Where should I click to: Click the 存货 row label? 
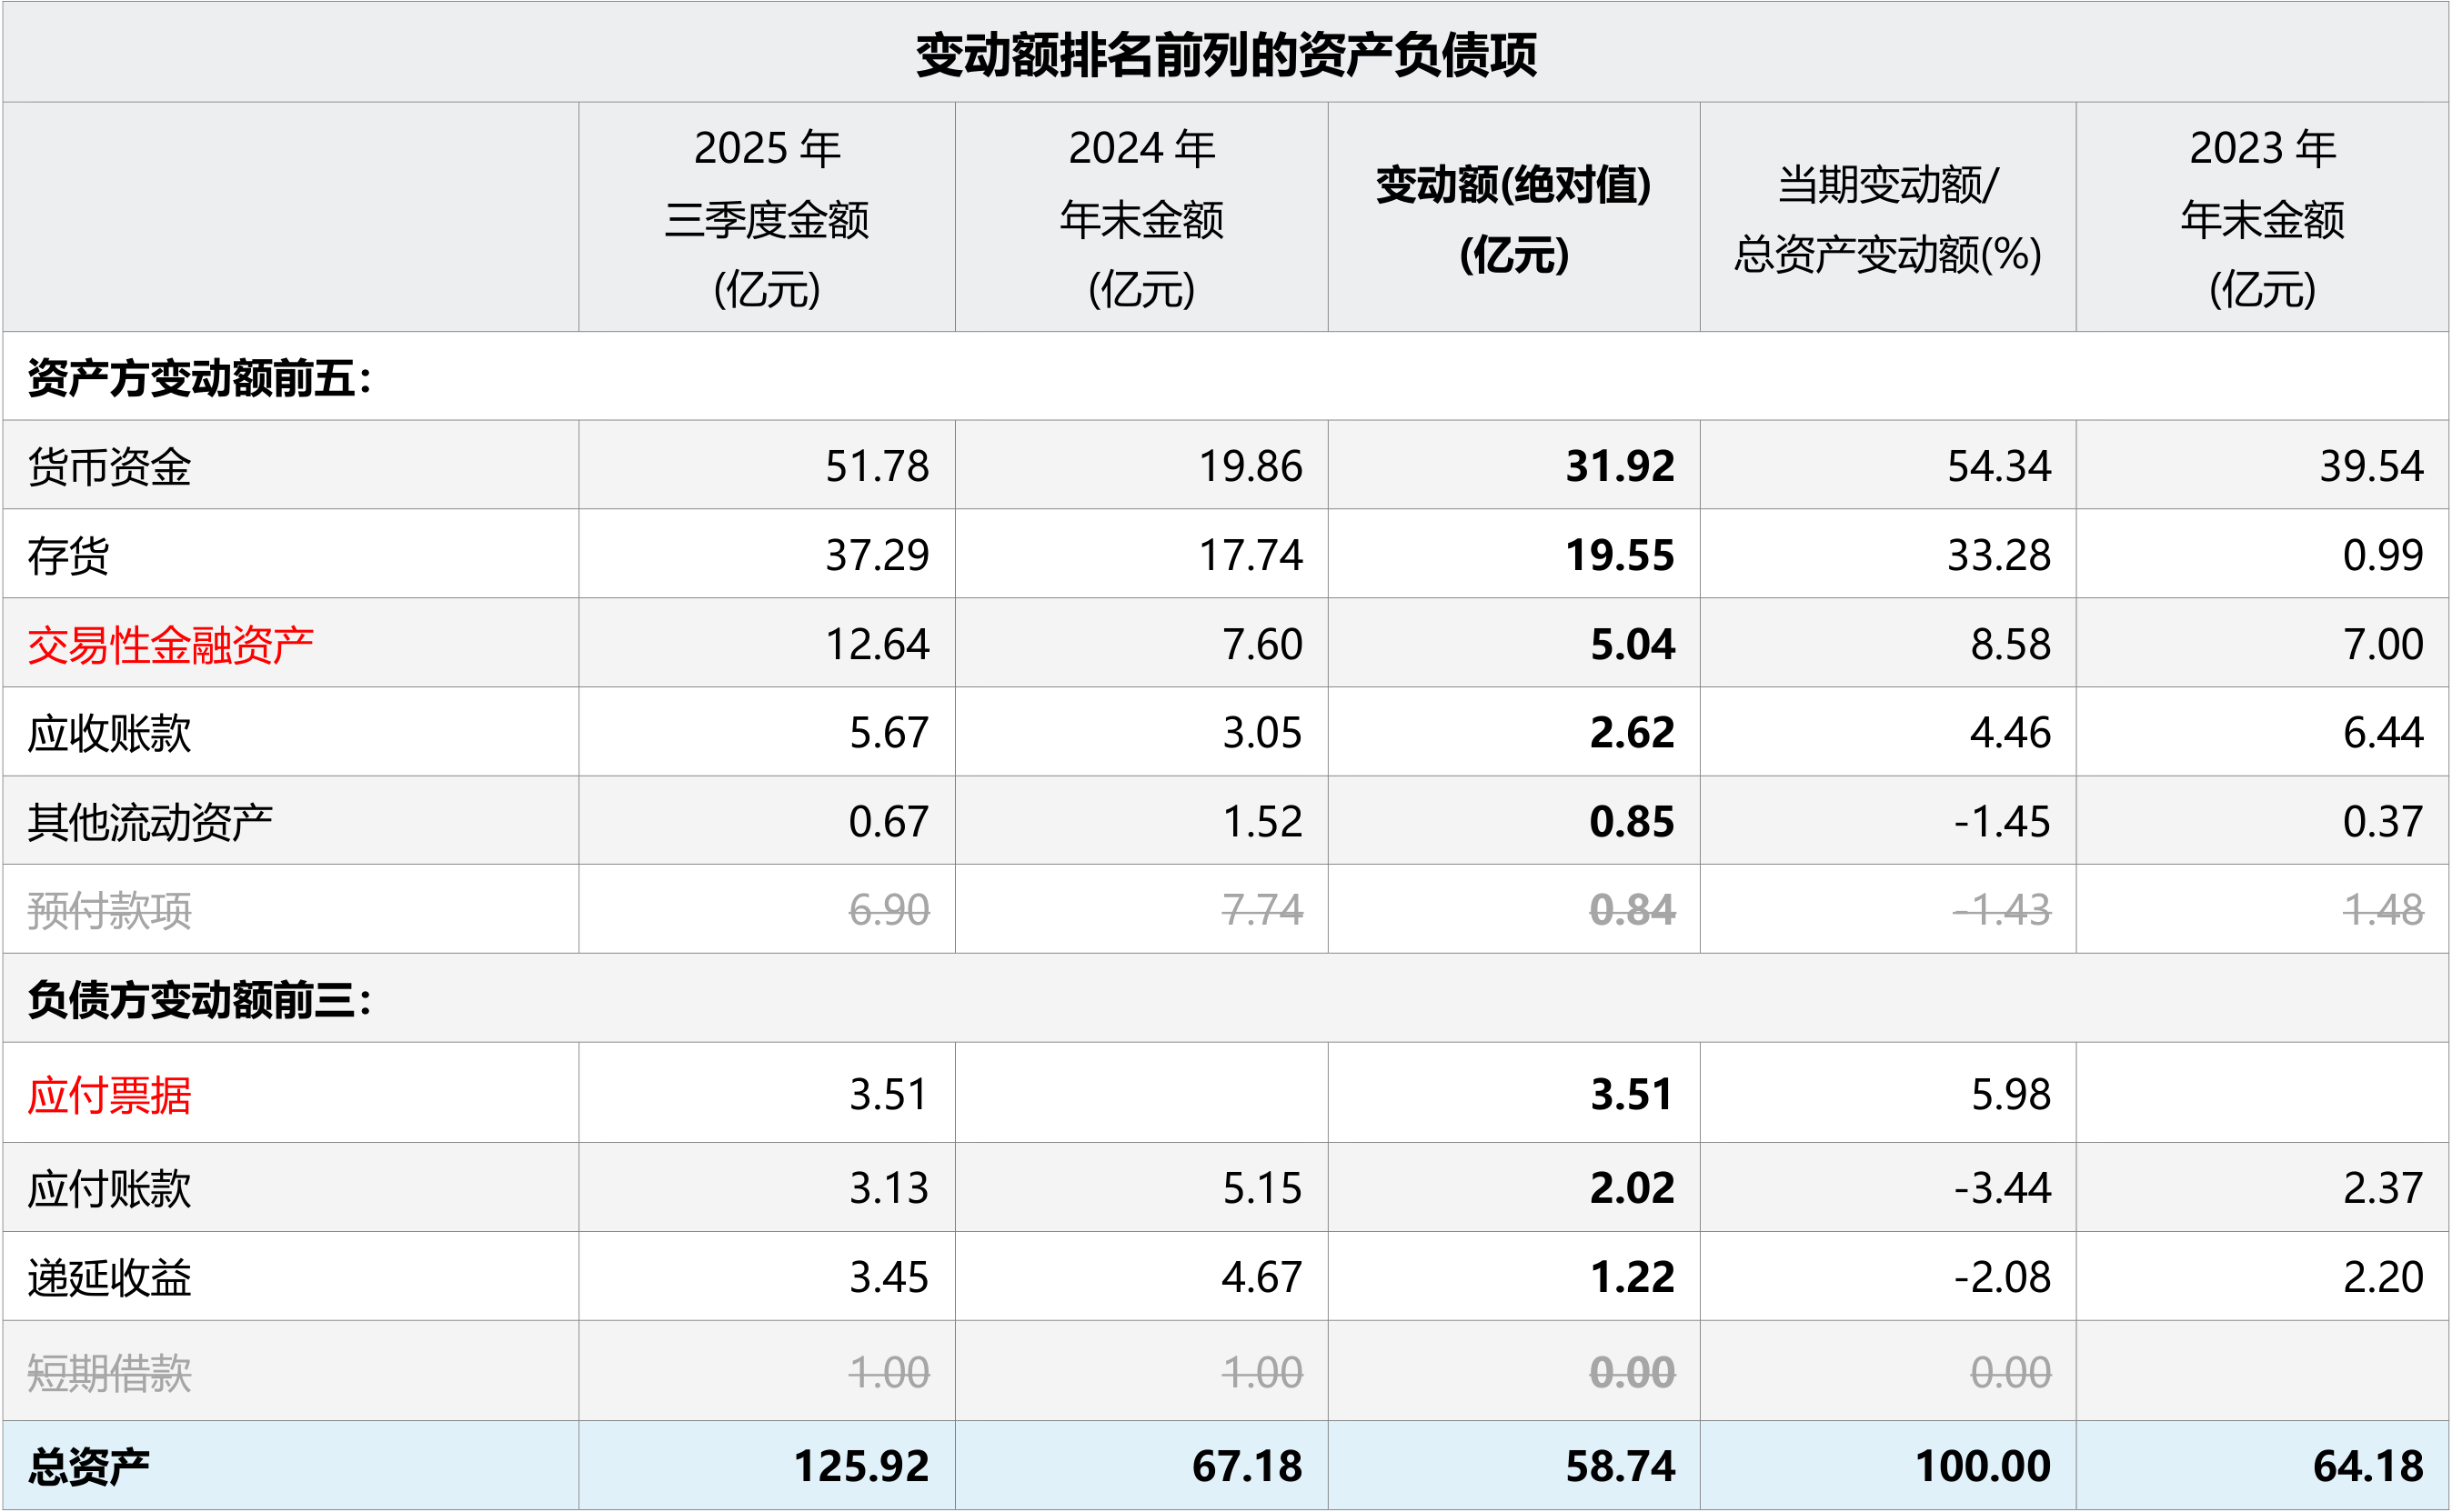click(x=68, y=556)
